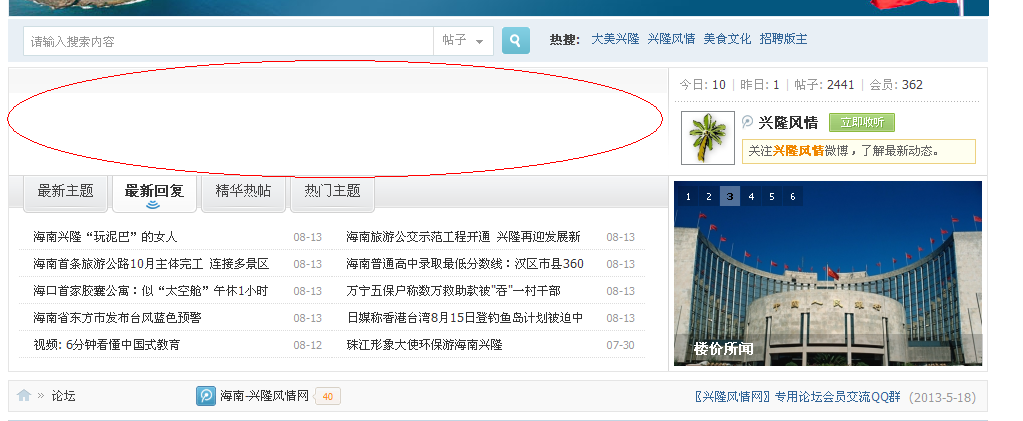Image resolution: width=1023 pixels, height=421 pixels.
Task: Open hot search link 兴隆风情
Action: [x=671, y=39]
